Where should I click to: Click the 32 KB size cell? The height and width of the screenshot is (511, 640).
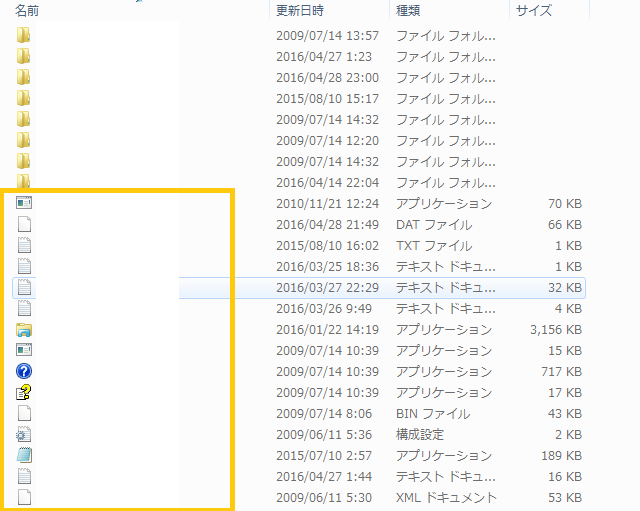pyautogui.click(x=565, y=288)
